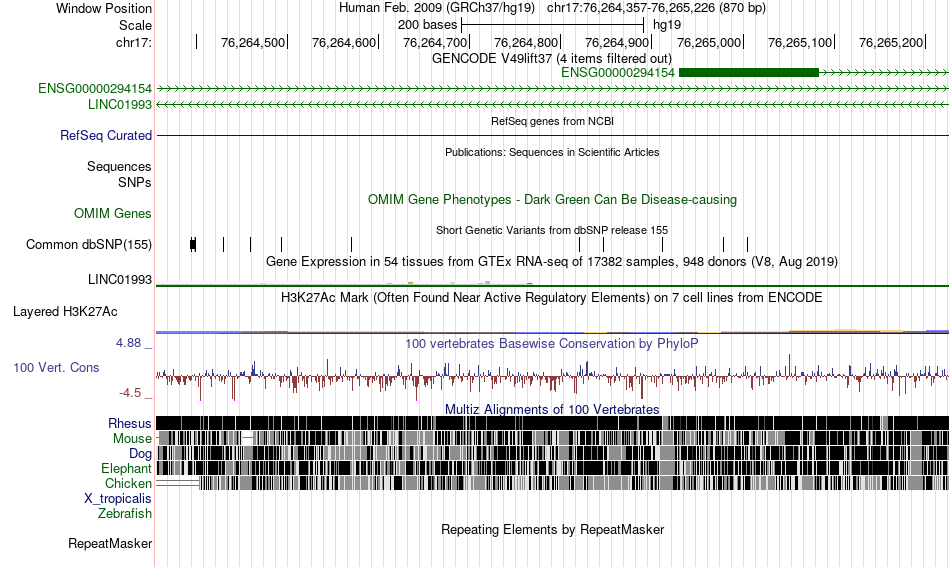950x567 pixels.
Task: Click the 200 bases scale bar
Action: tap(552, 25)
